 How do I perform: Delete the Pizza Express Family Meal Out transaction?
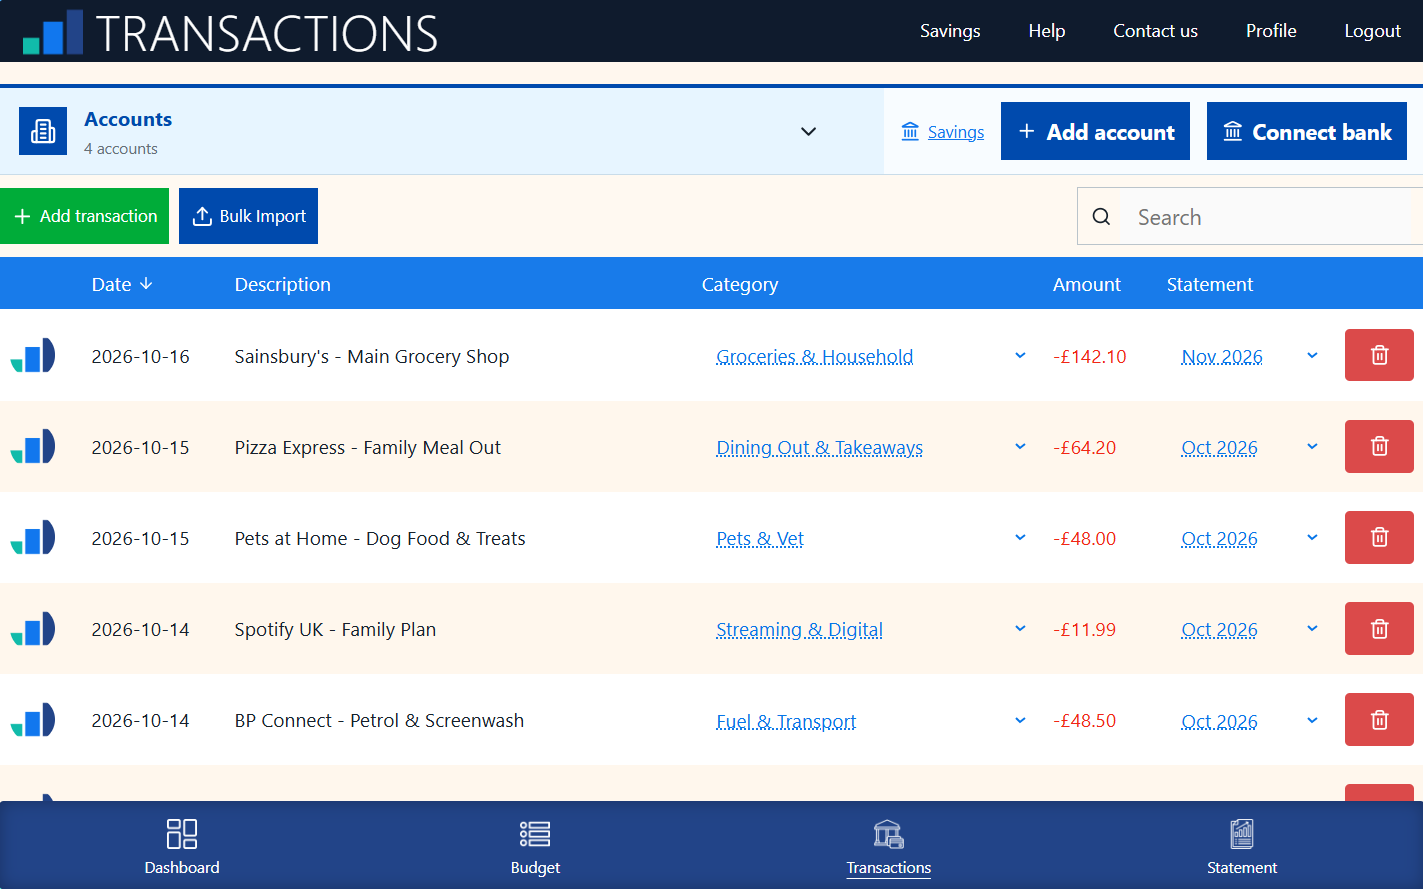click(x=1379, y=446)
